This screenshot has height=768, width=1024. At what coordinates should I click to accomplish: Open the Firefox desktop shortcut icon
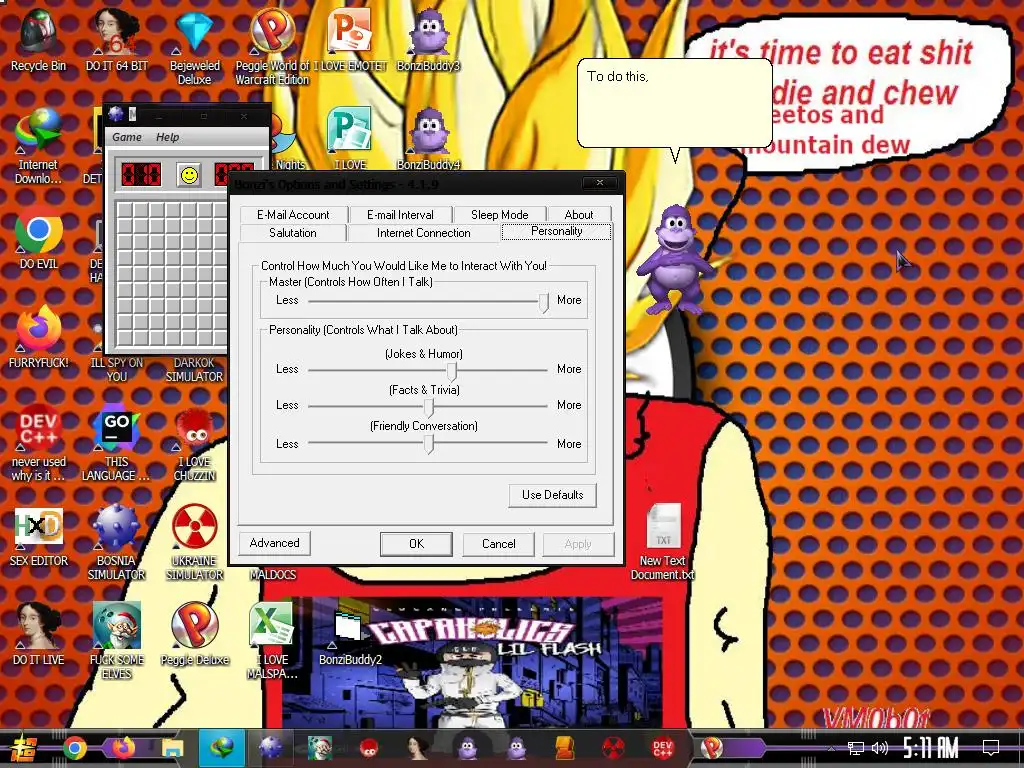tap(39, 337)
